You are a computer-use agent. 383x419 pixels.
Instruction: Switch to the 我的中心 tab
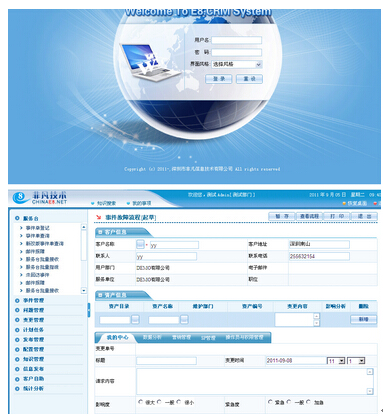(x=117, y=337)
